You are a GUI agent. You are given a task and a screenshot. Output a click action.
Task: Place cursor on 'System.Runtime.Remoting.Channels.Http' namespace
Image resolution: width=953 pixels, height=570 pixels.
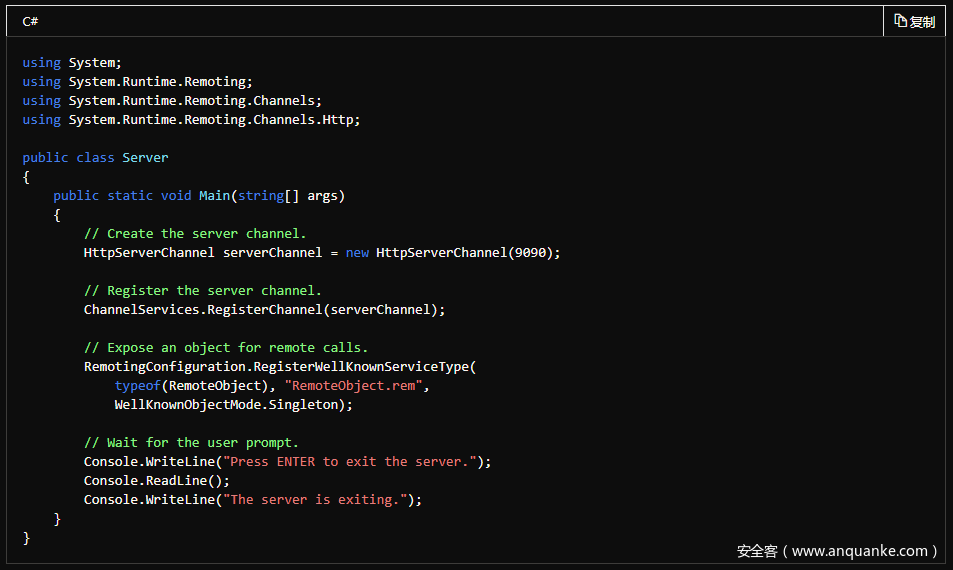point(213,119)
